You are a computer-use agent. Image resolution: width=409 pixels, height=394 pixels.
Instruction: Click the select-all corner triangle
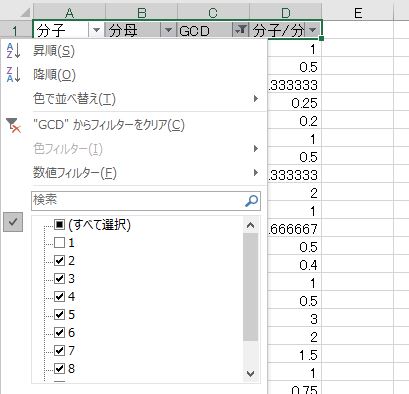(25, 13)
